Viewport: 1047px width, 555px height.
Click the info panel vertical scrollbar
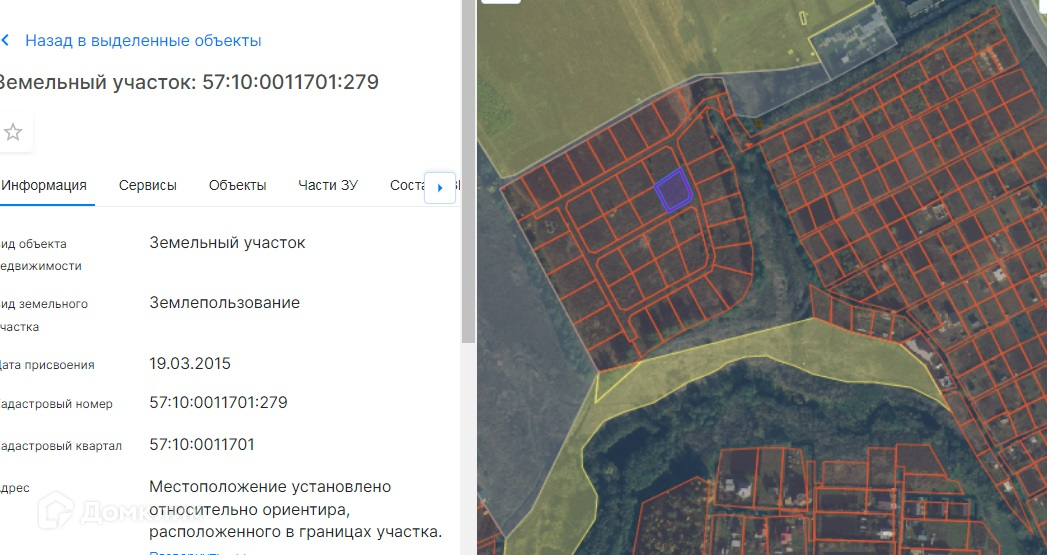(468, 170)
